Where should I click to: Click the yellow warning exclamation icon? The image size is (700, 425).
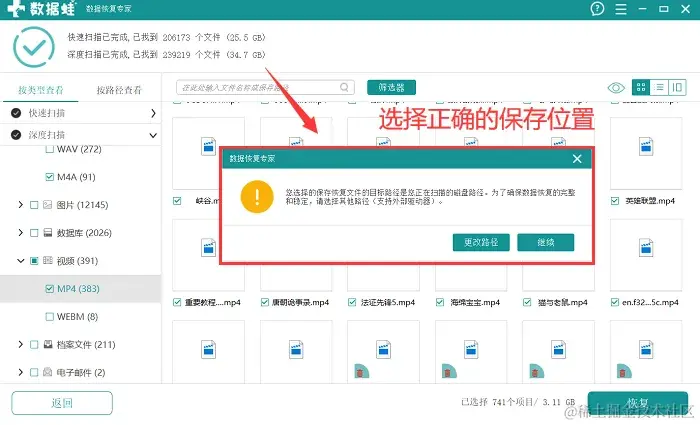click(257, 197)
